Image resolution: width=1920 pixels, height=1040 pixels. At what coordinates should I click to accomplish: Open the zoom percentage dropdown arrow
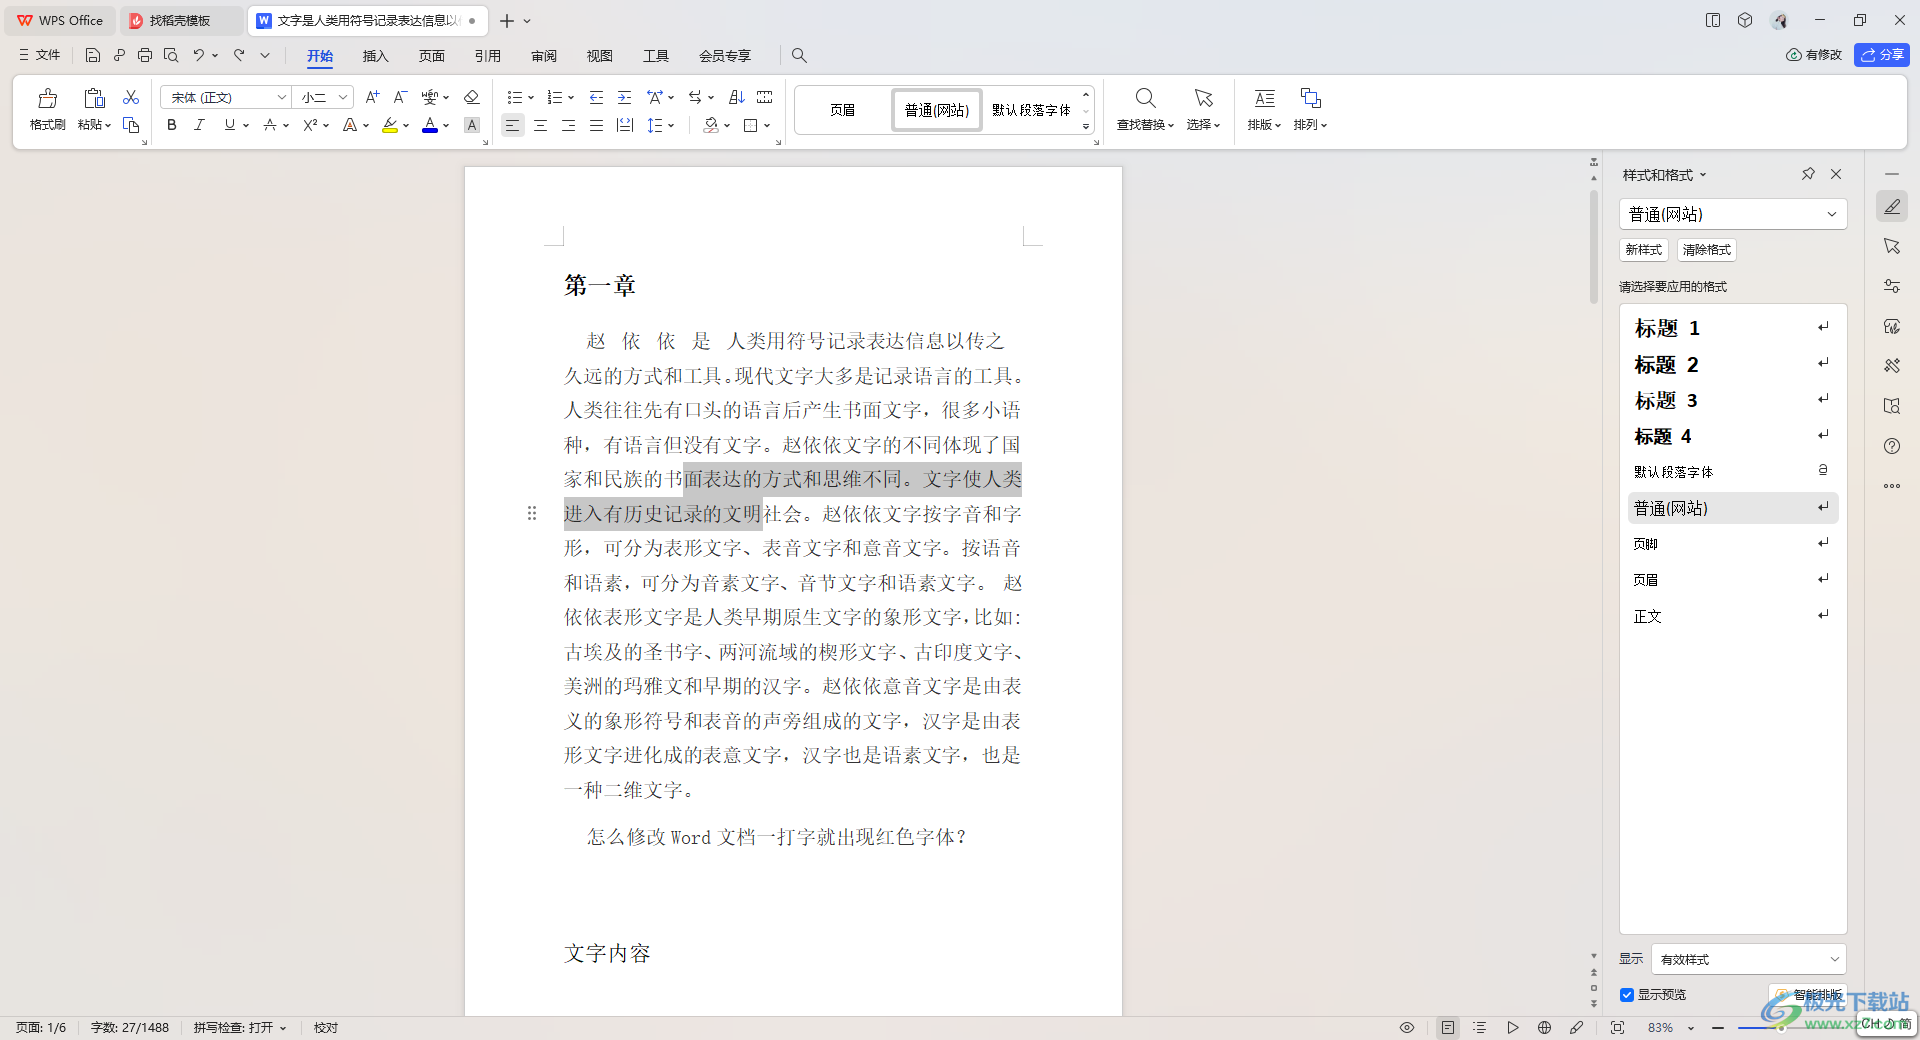(x=1691, y=1028)
